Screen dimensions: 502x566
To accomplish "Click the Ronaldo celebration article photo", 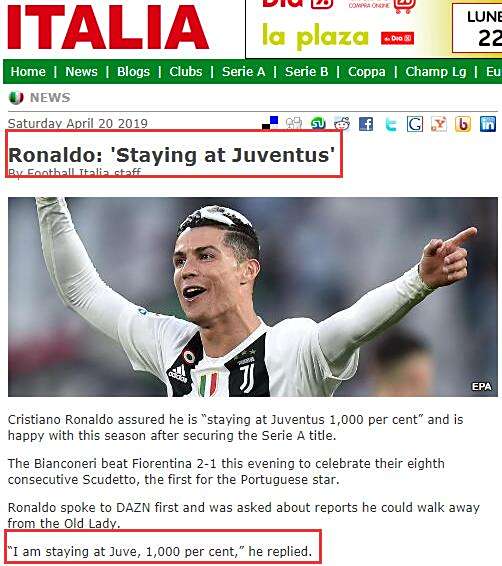I will (253, 297).
